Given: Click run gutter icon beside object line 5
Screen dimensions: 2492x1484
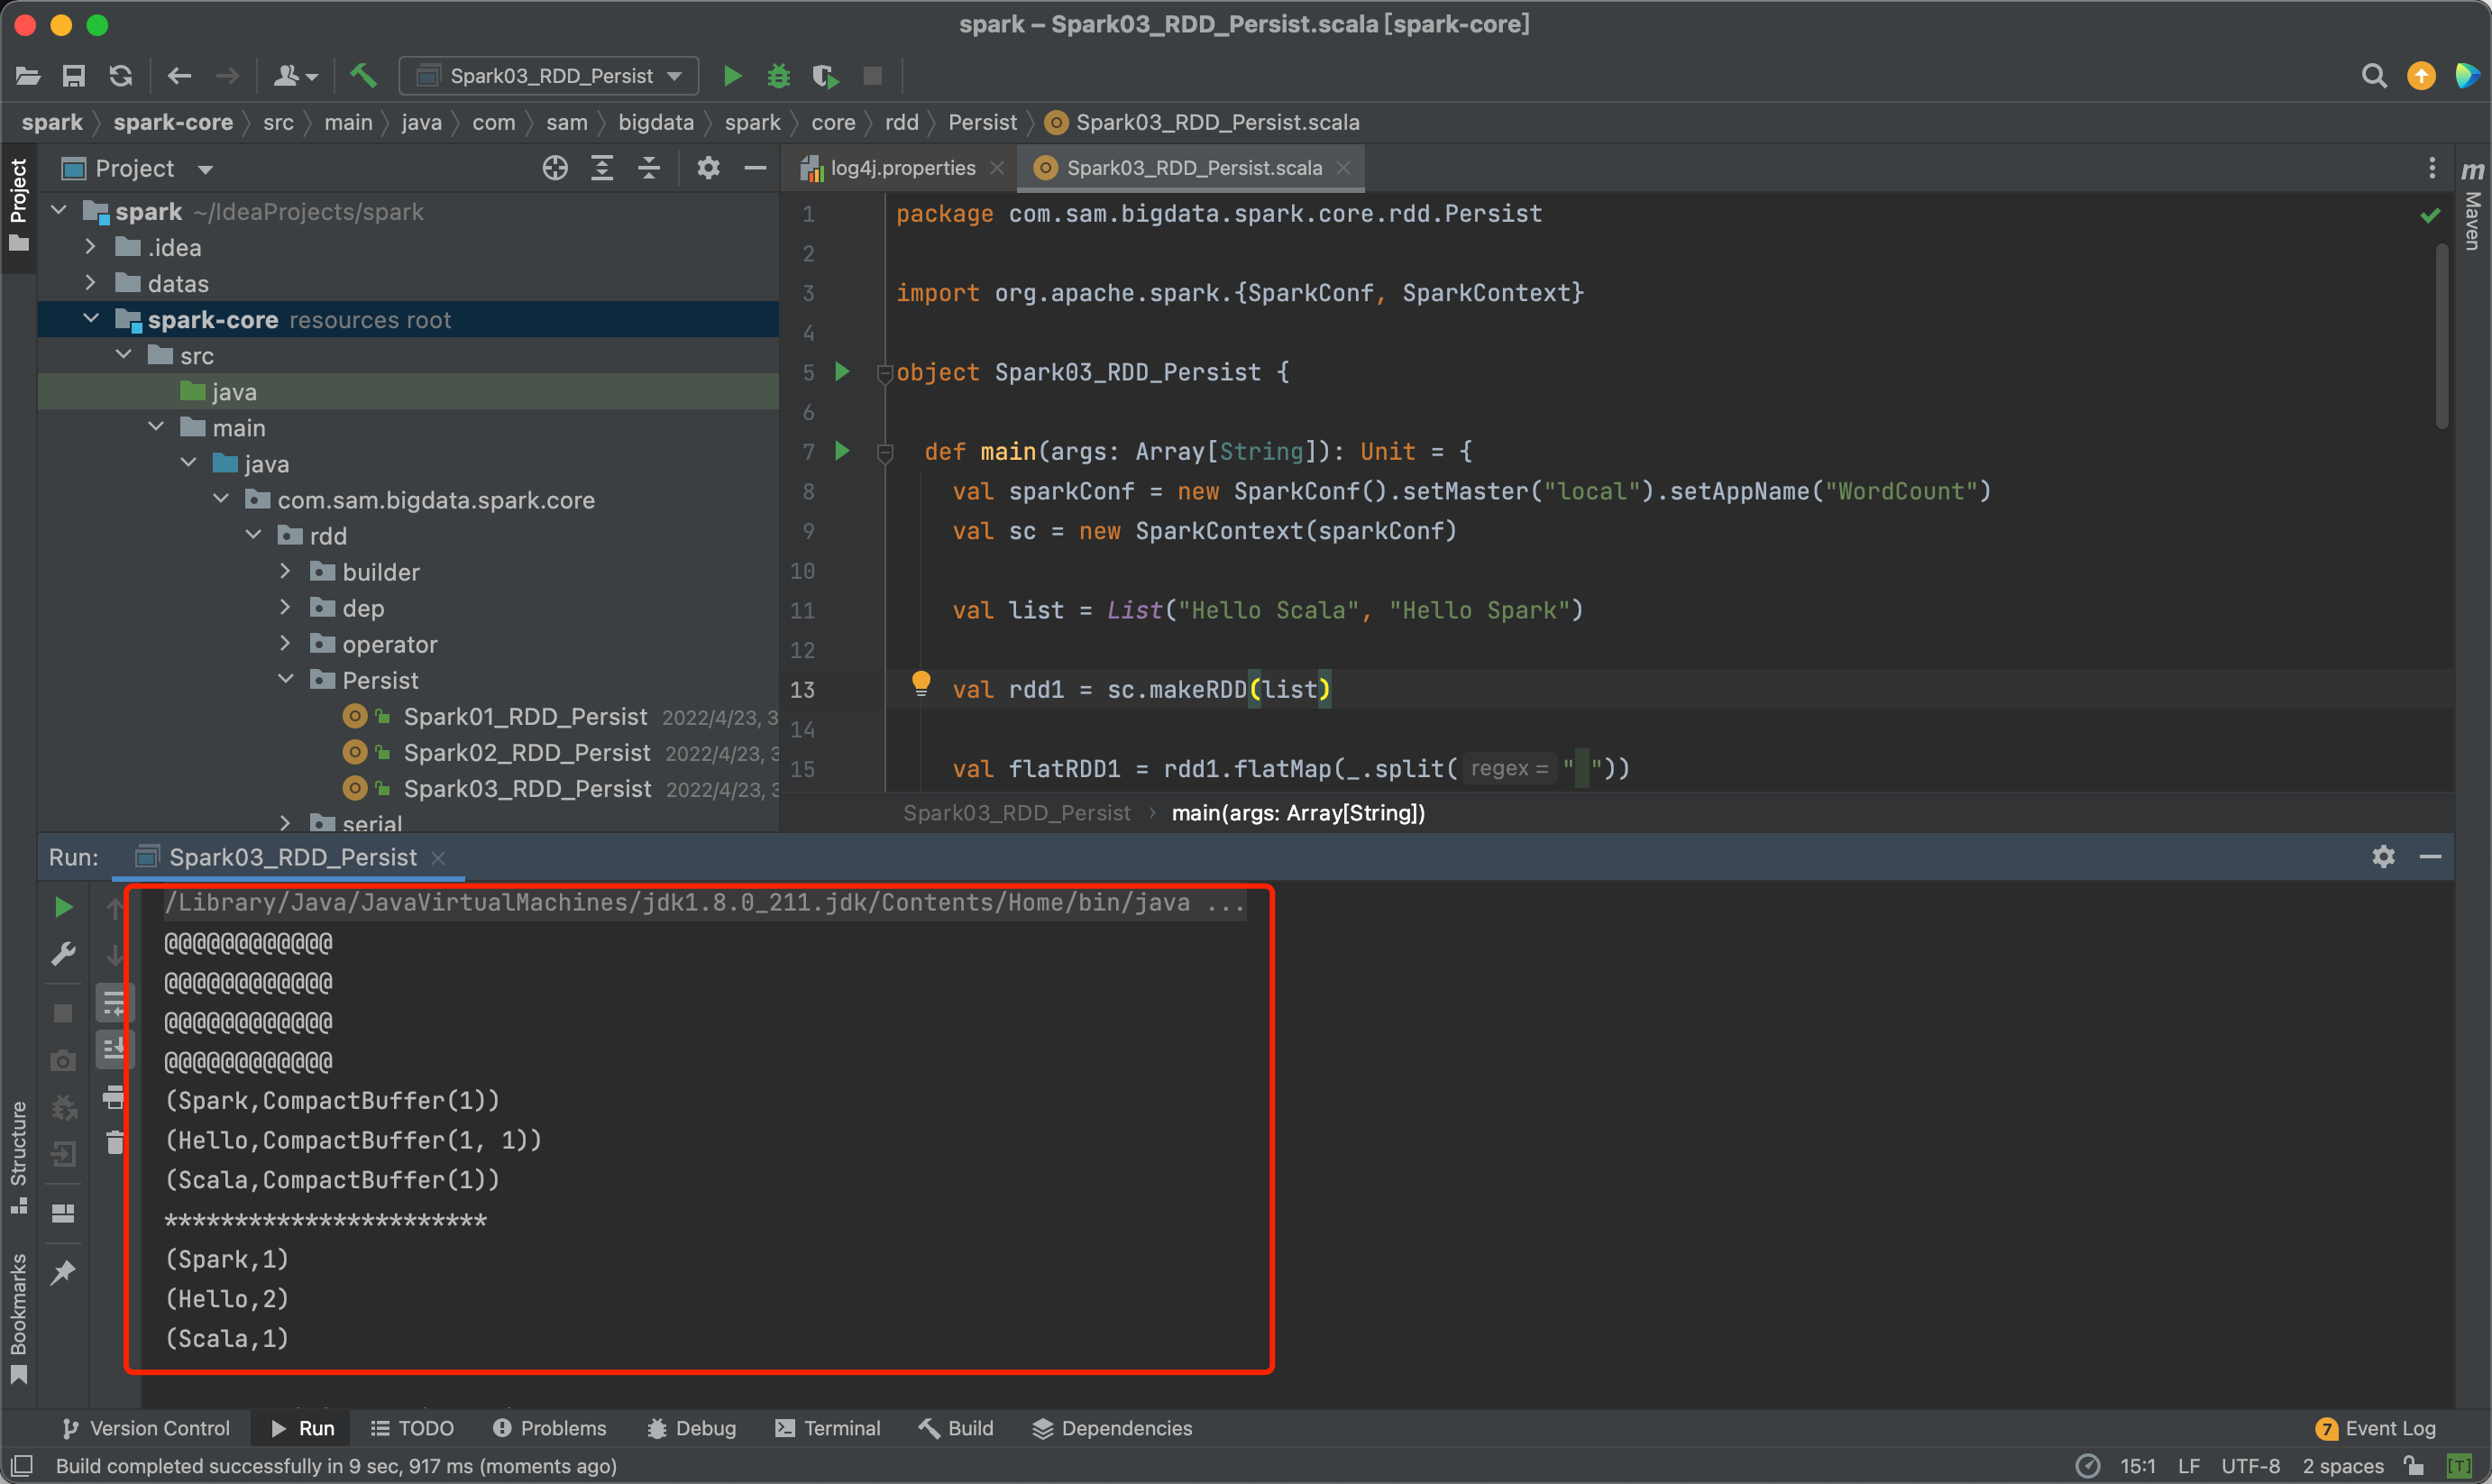Looking at the screenshot, I should pyautogui.click(x=842, y=372).
